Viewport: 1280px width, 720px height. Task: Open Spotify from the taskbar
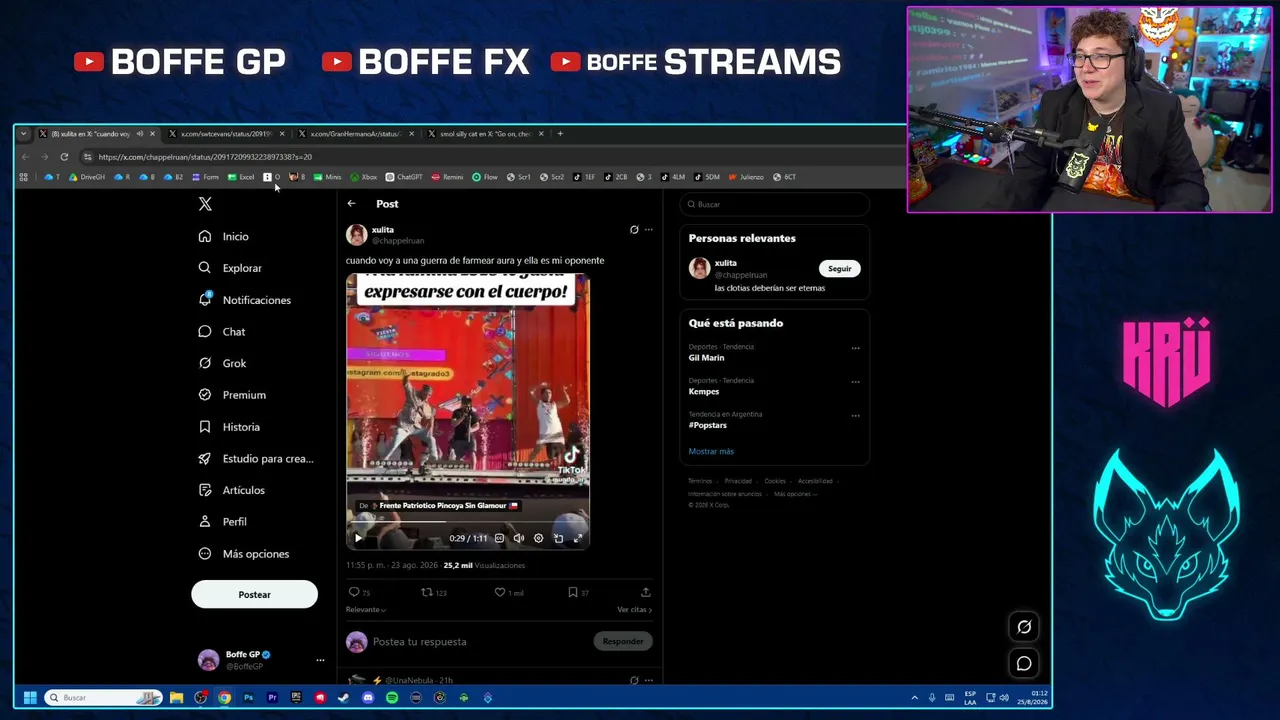pyautogui.click(x=392, y=698)
